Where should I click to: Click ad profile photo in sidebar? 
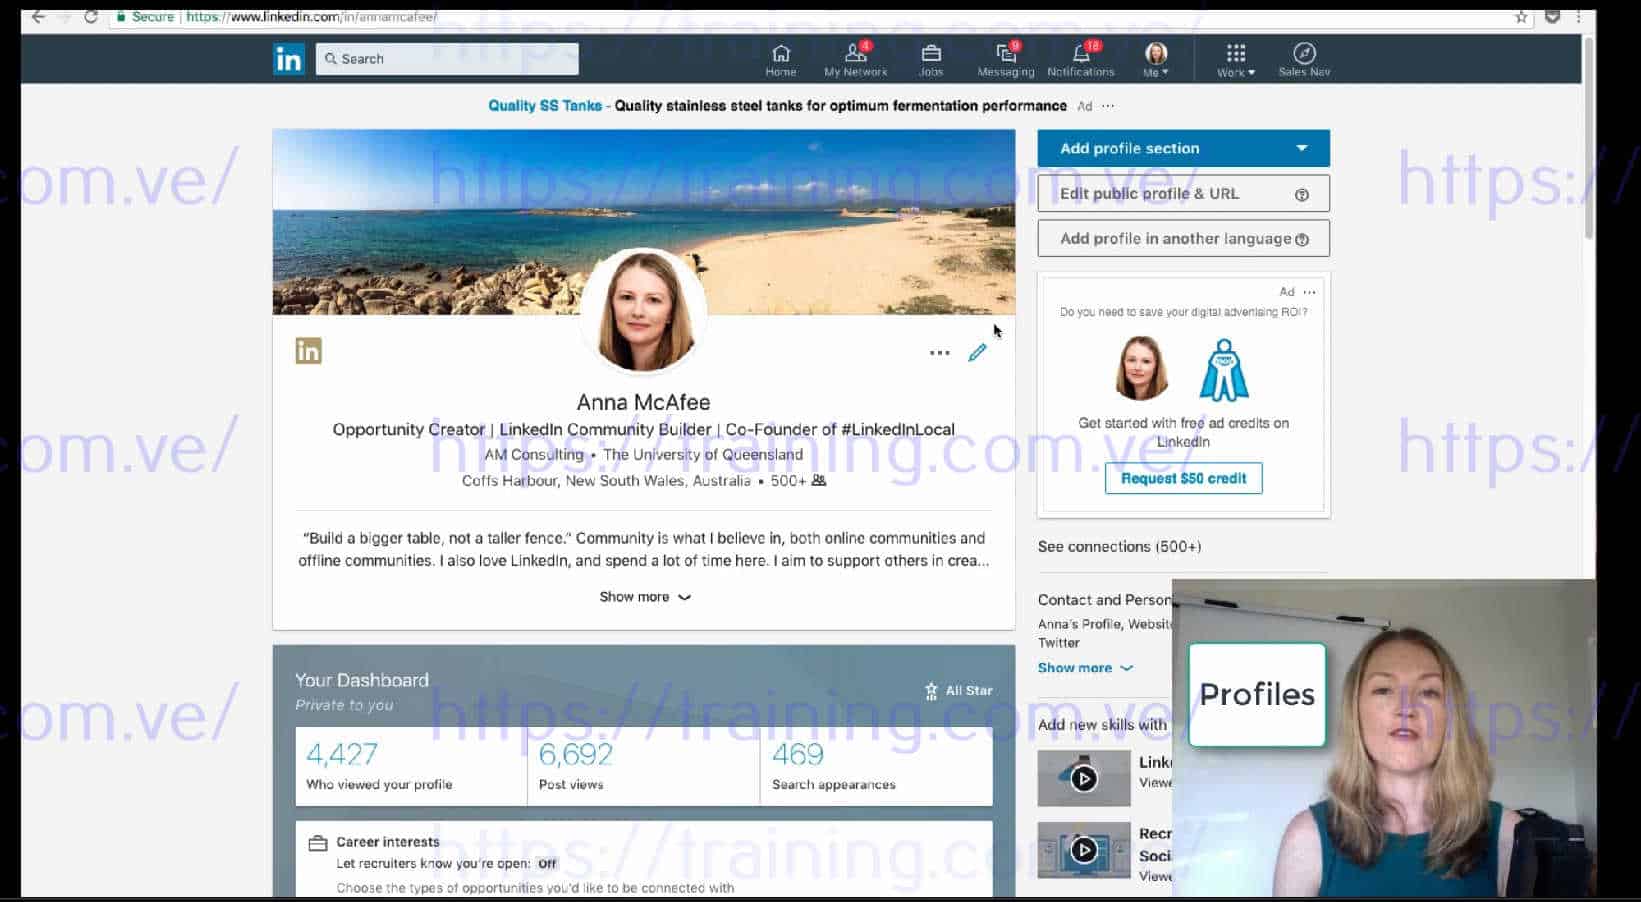pyautogui.click(x=1141, y=368)
